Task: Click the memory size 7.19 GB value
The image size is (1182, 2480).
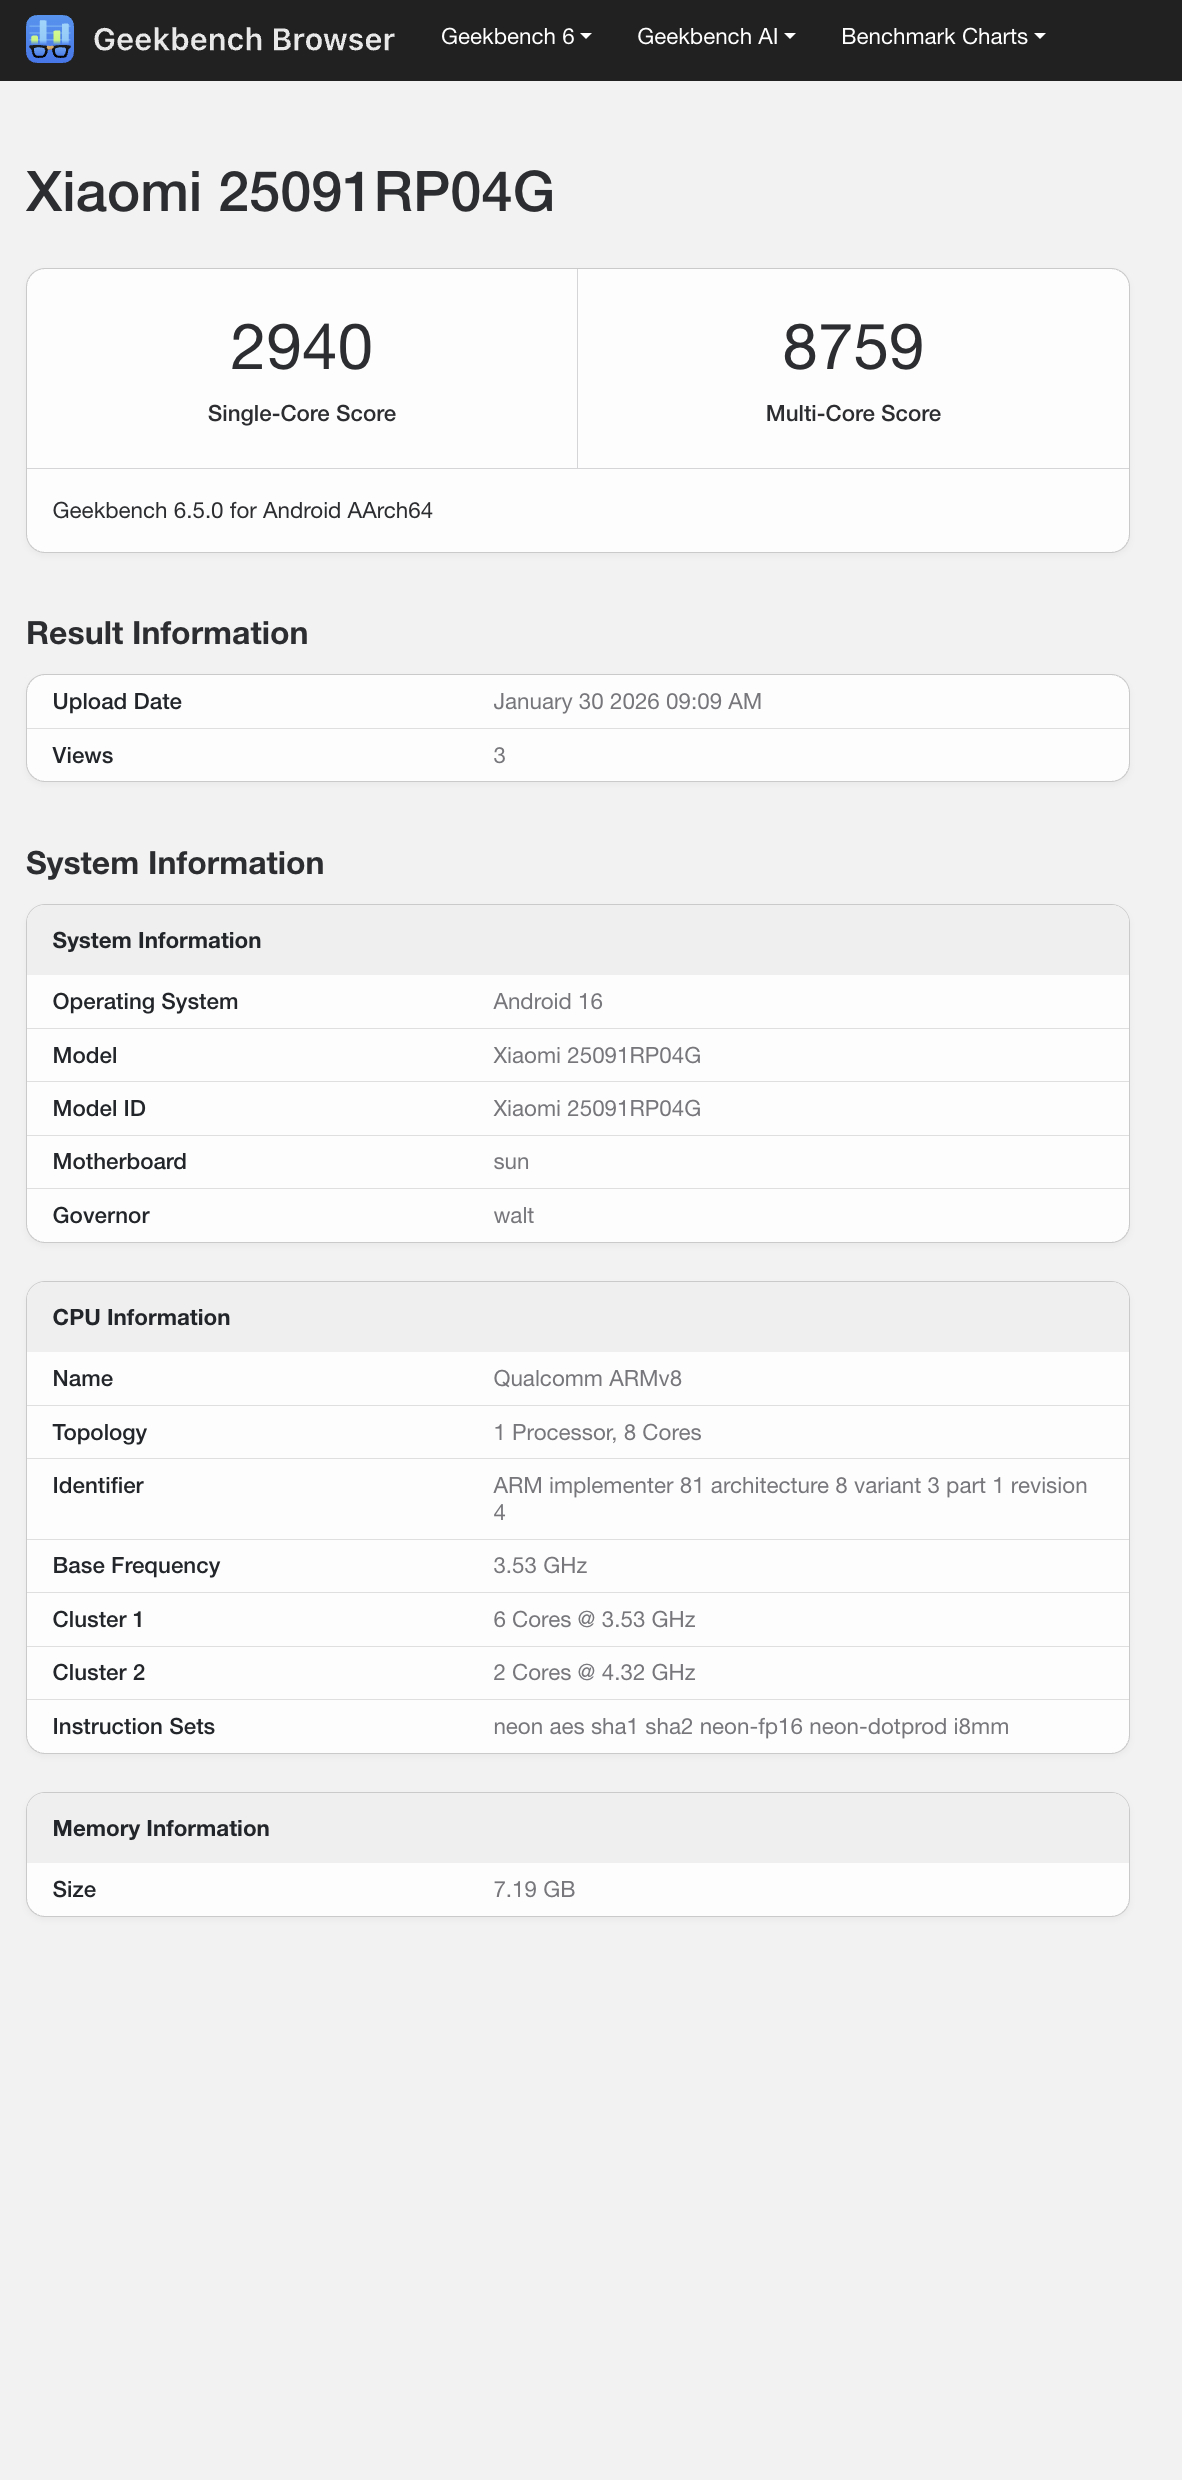Action: 534,1890
